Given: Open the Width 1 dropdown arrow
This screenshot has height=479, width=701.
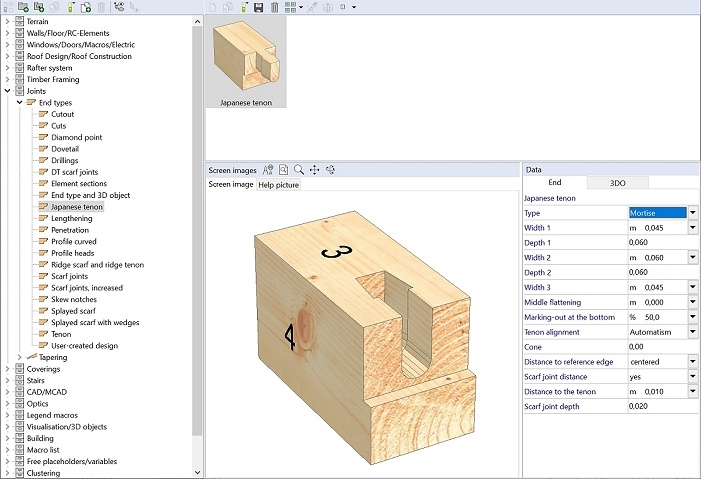Looking at the screenshot, I should pyautogui.click(x=693, y=228).
